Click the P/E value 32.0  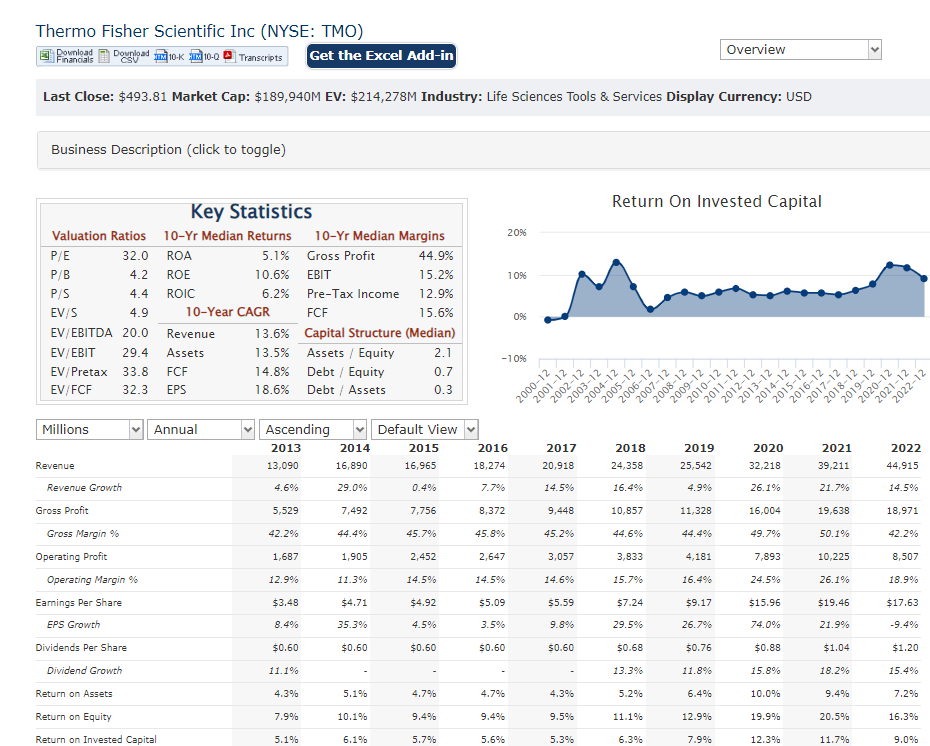(x=135, y=256)
